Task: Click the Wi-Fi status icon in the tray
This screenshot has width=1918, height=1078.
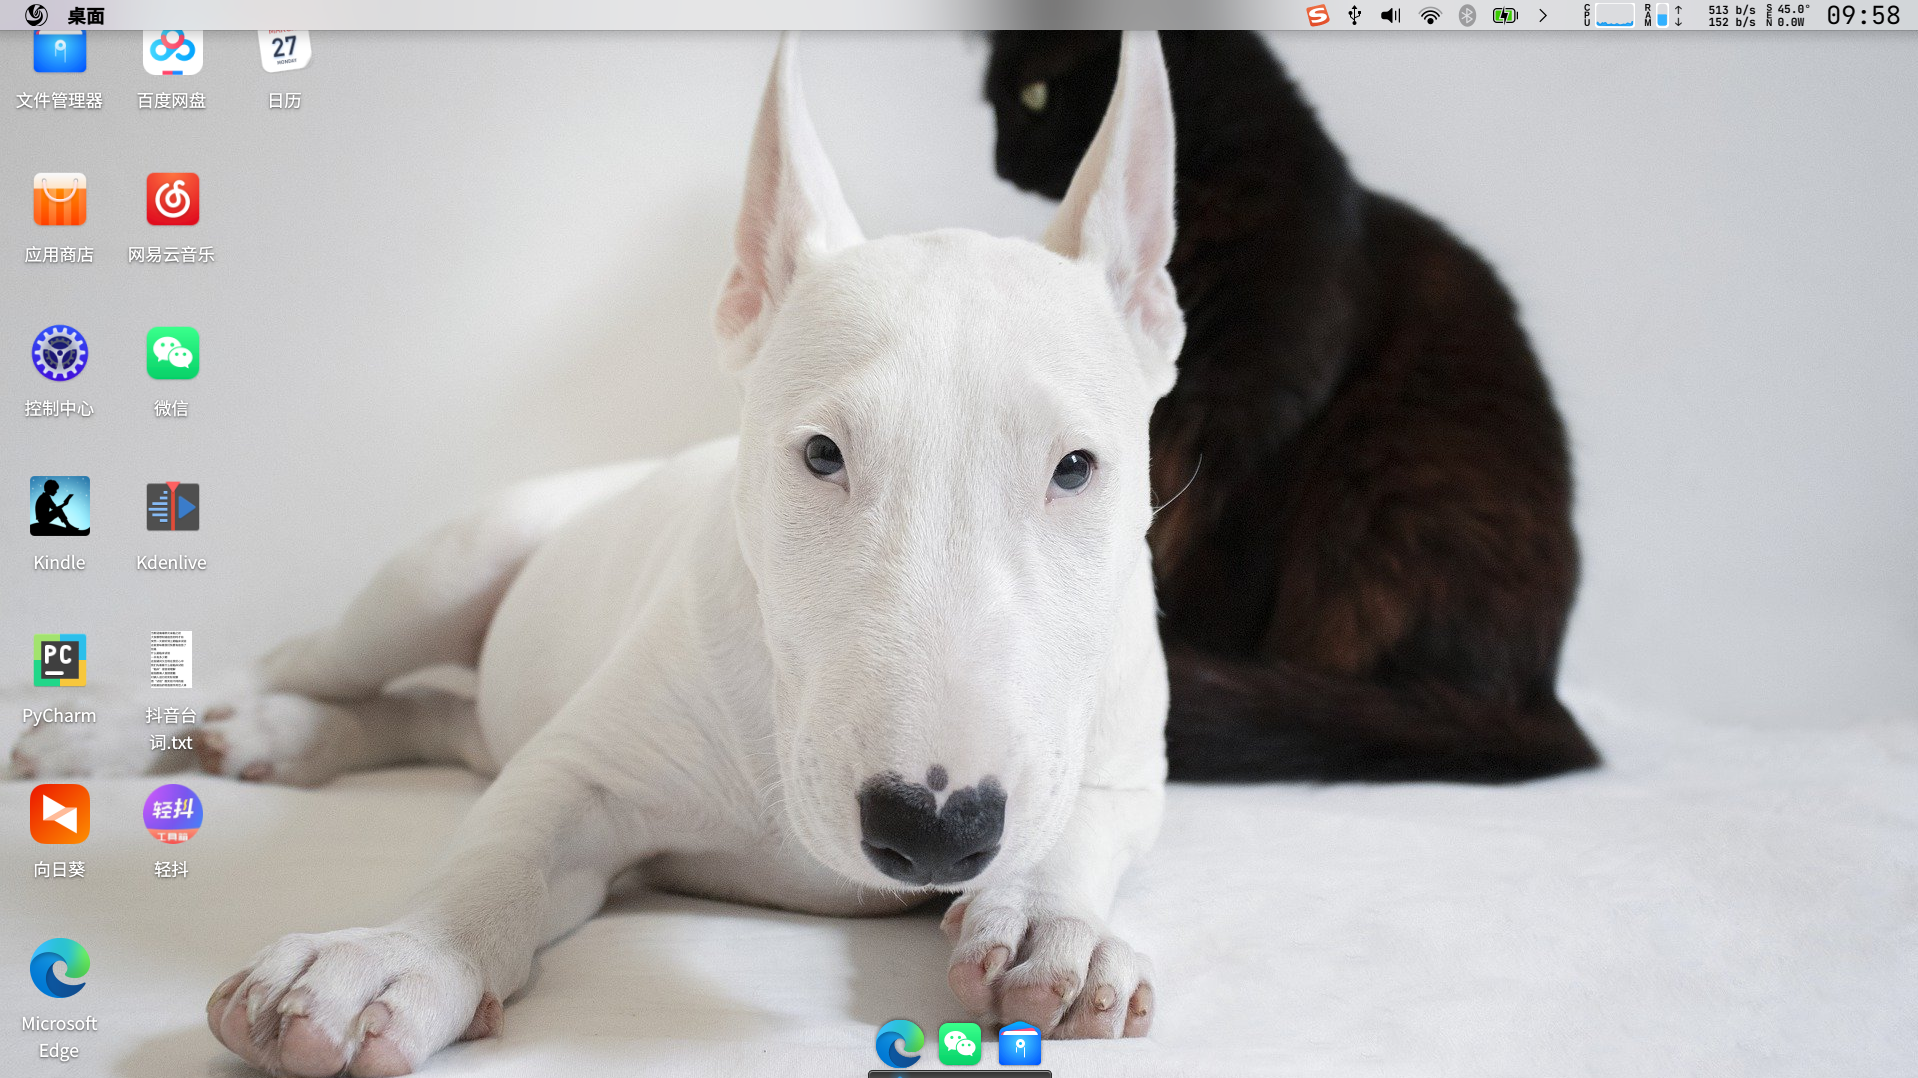Action: [x=1430, y=15]
